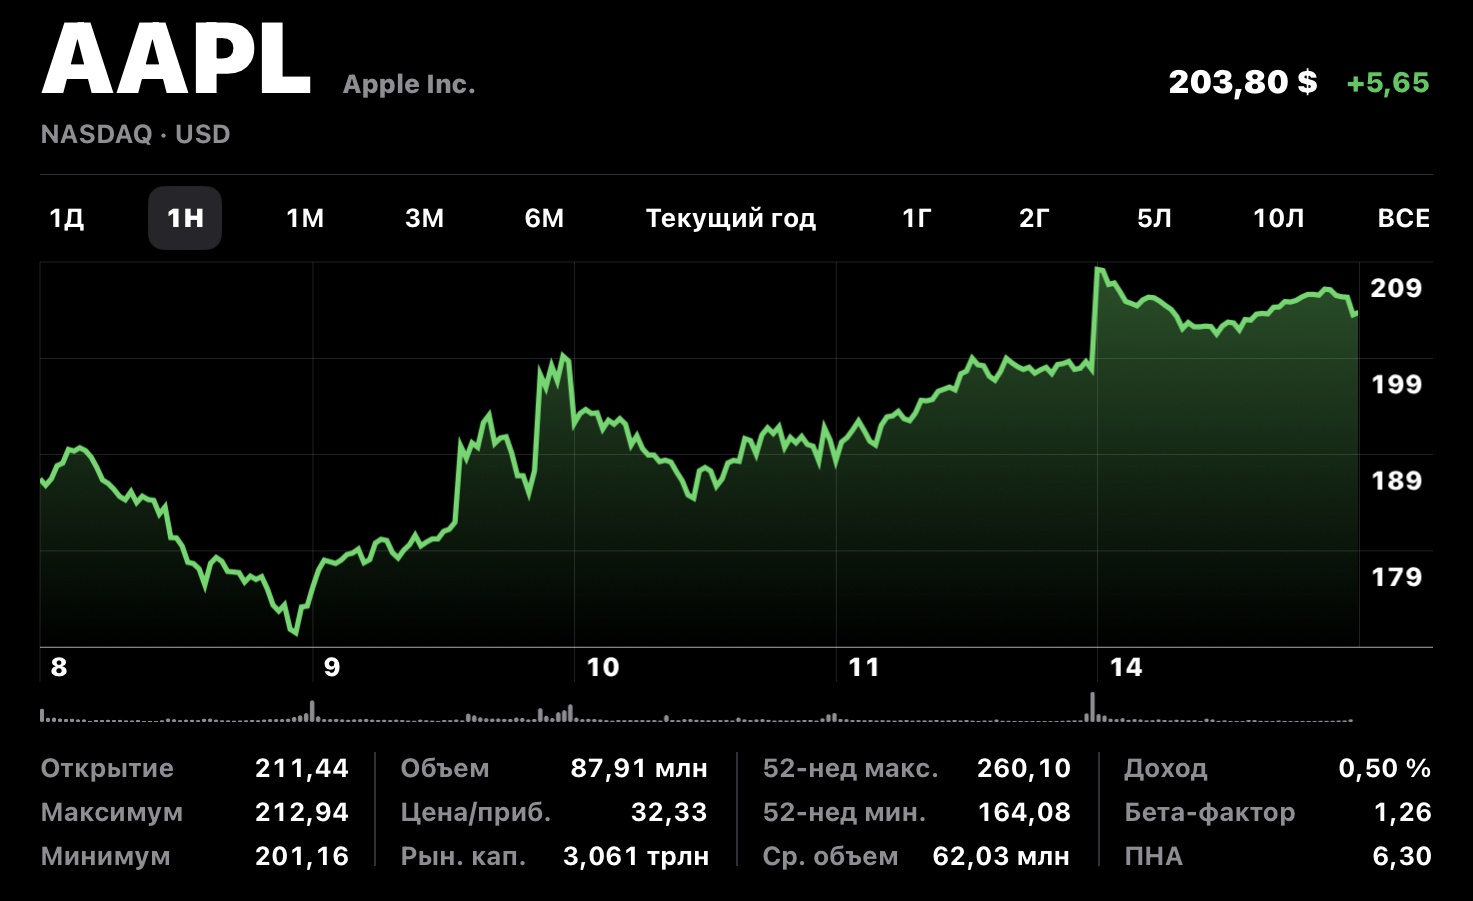Viewport: 1473px width, 901px height.
Task: Click date label 14 on the chart axis
Action: pos(1126,667)
